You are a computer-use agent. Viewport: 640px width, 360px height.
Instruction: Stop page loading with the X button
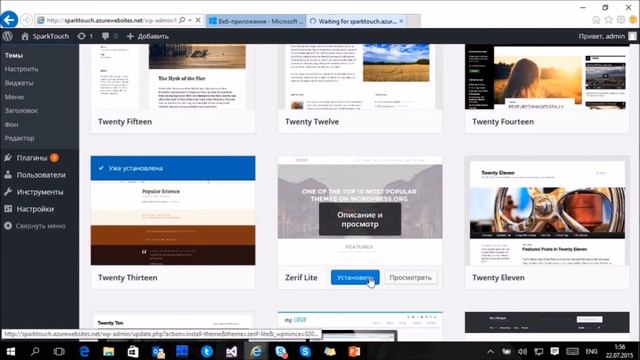pos(198,20)
